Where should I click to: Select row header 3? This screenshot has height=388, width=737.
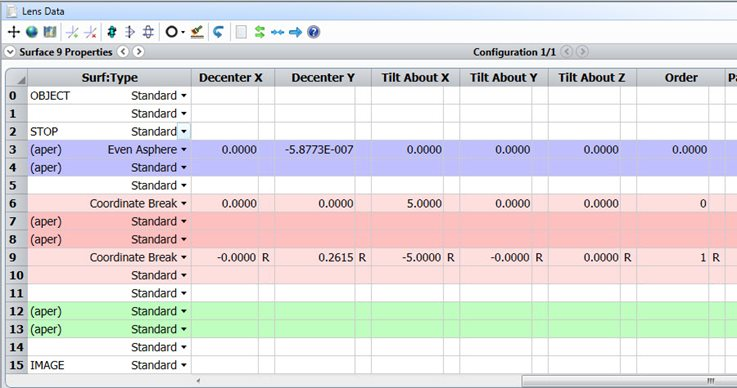click(x=16, y=150)
